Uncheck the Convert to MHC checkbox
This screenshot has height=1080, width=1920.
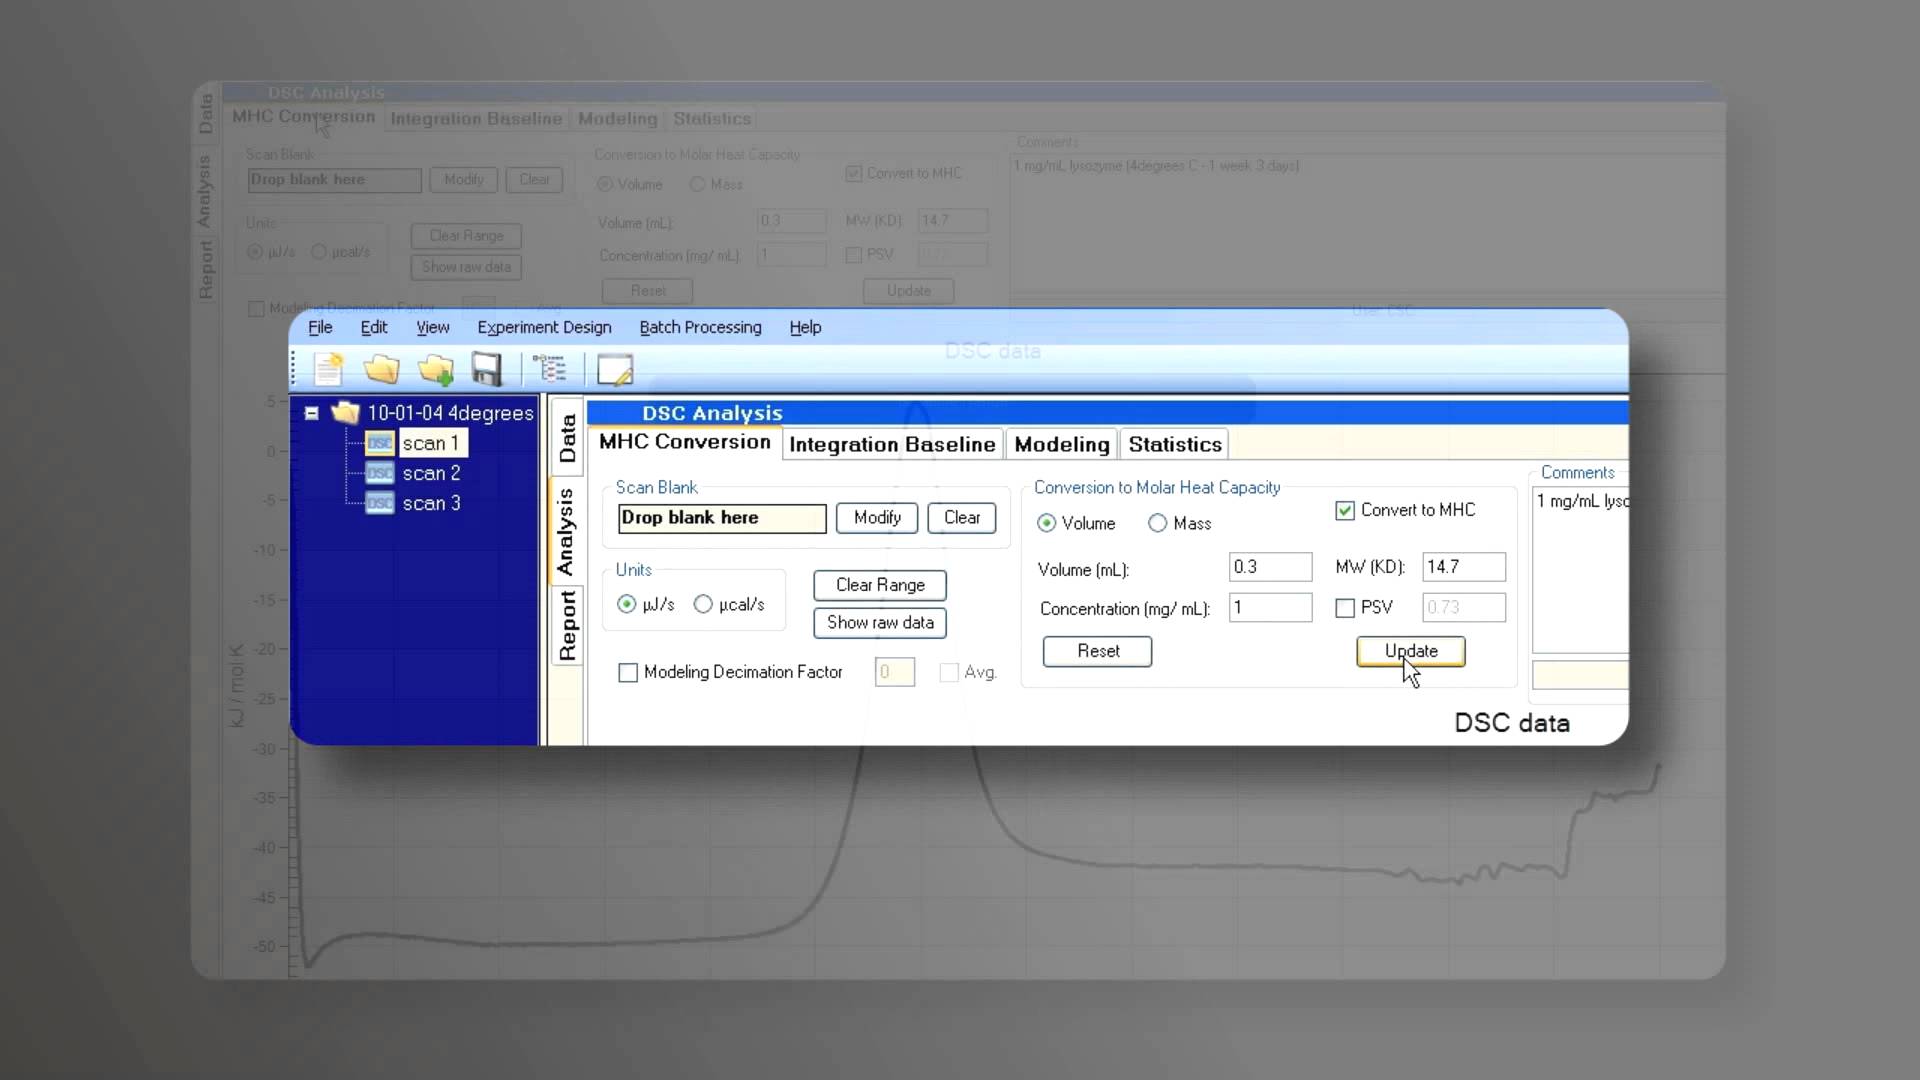[1345, 510]
